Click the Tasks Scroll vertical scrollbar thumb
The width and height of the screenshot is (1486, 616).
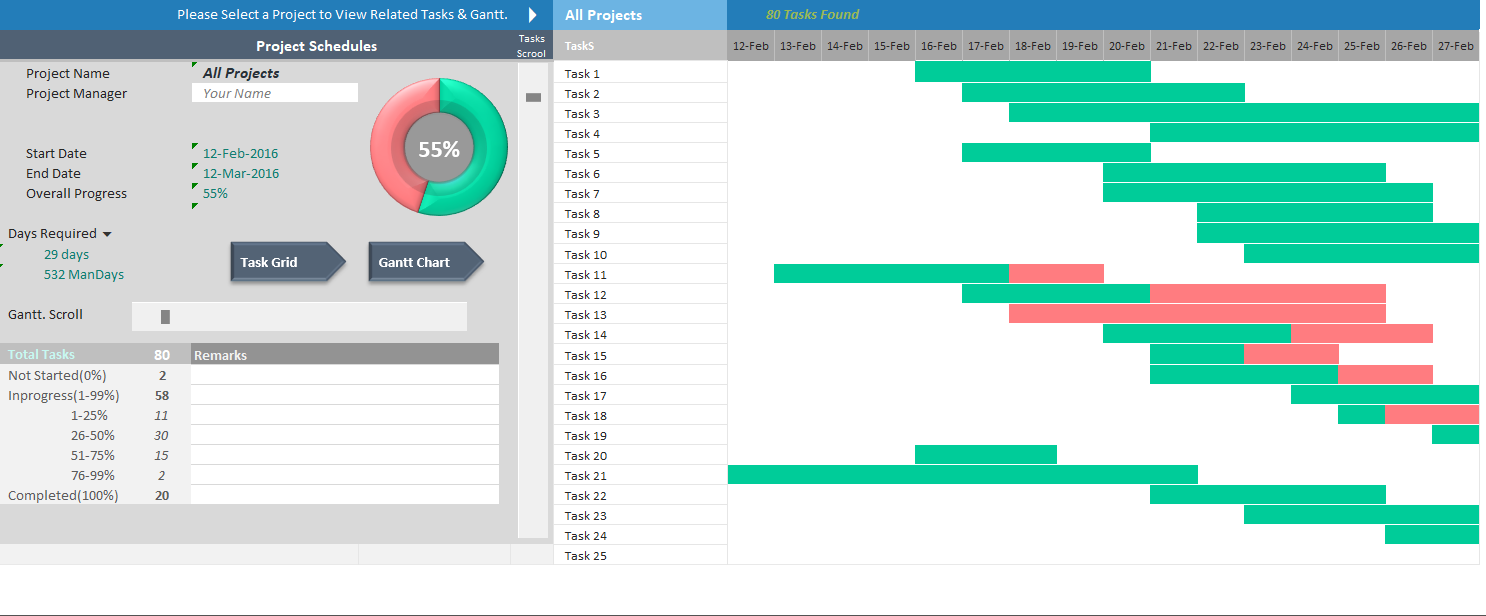pyautogui.click(x=533, y=97)
